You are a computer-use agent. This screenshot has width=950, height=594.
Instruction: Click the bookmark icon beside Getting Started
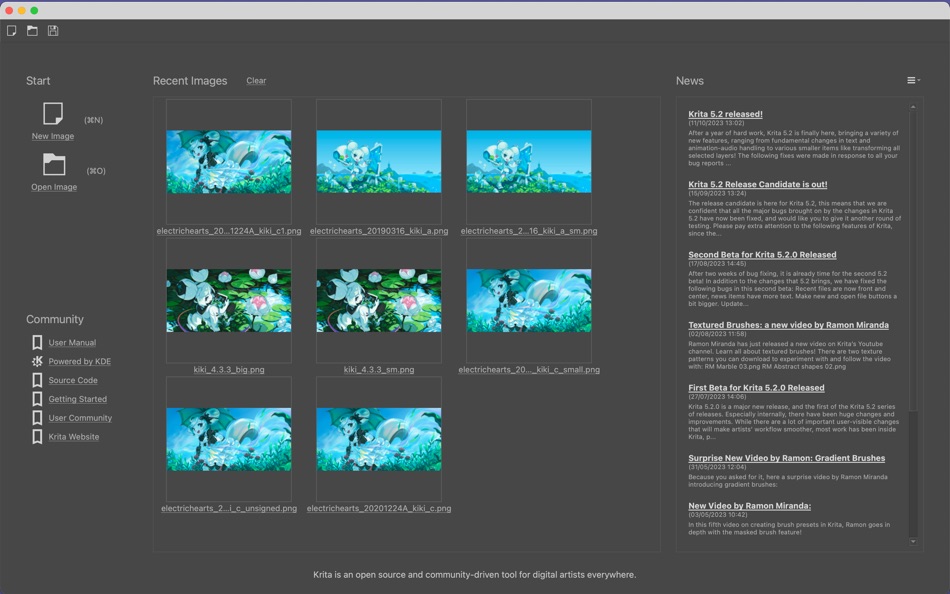click(x=37, y=399)
